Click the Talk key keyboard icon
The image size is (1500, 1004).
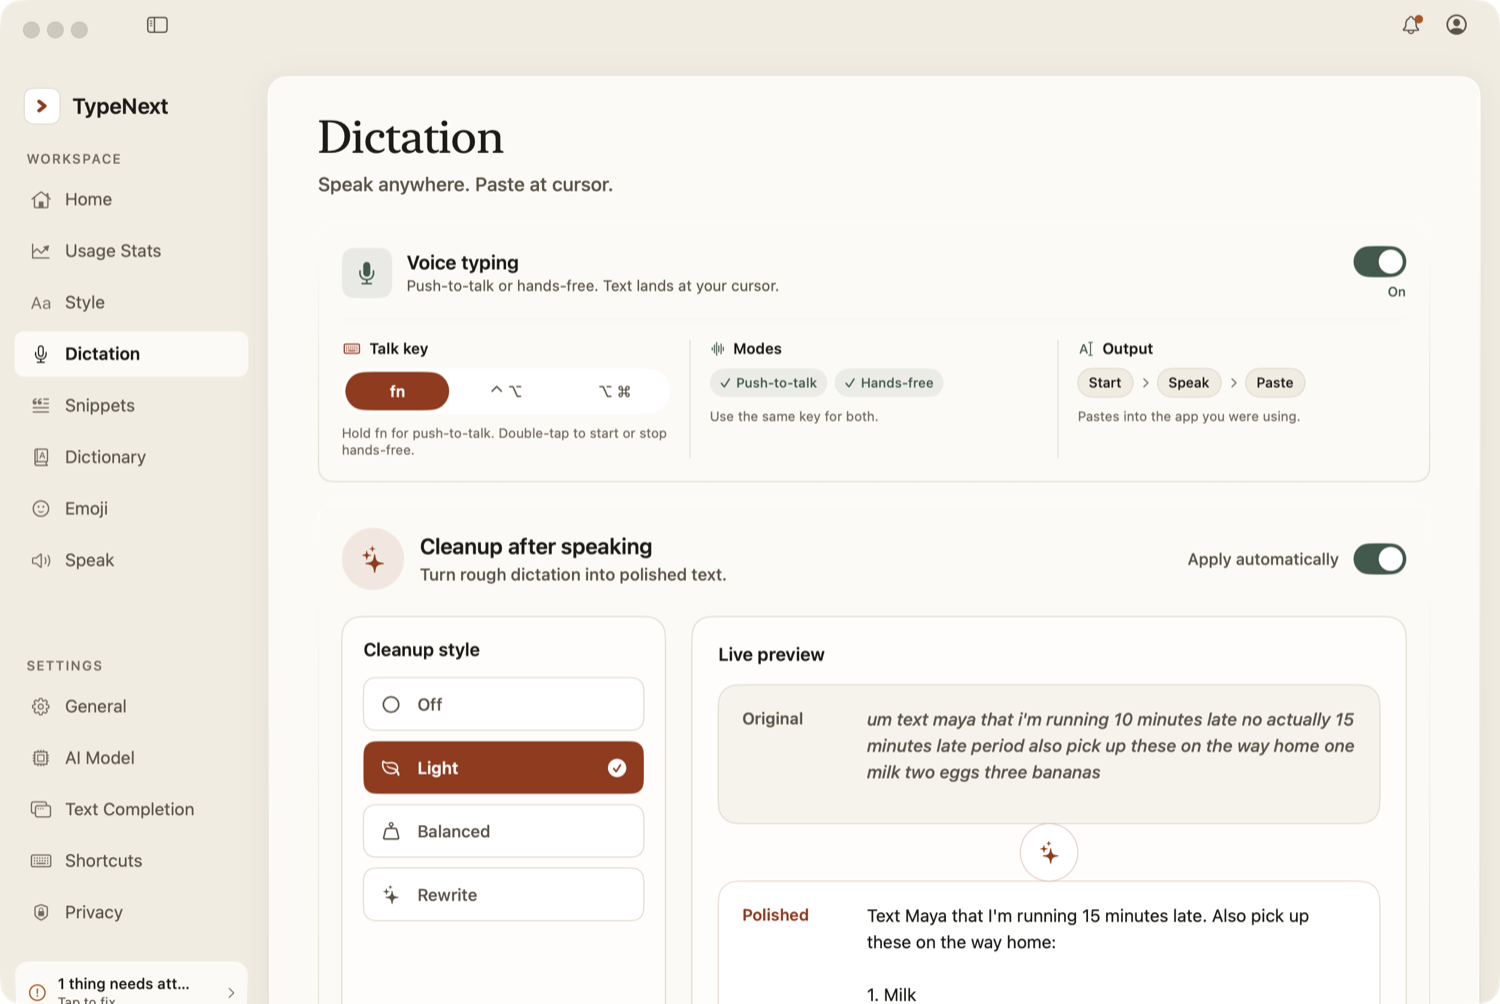(352, 349)
